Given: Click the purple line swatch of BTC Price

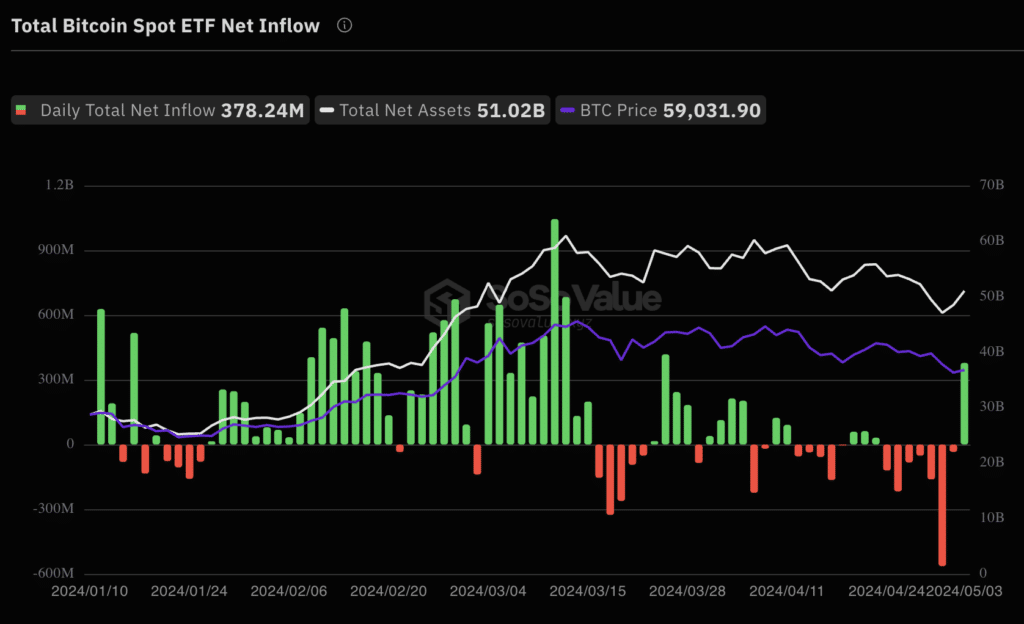Looking at the screenshot, I should coord(568,110).
